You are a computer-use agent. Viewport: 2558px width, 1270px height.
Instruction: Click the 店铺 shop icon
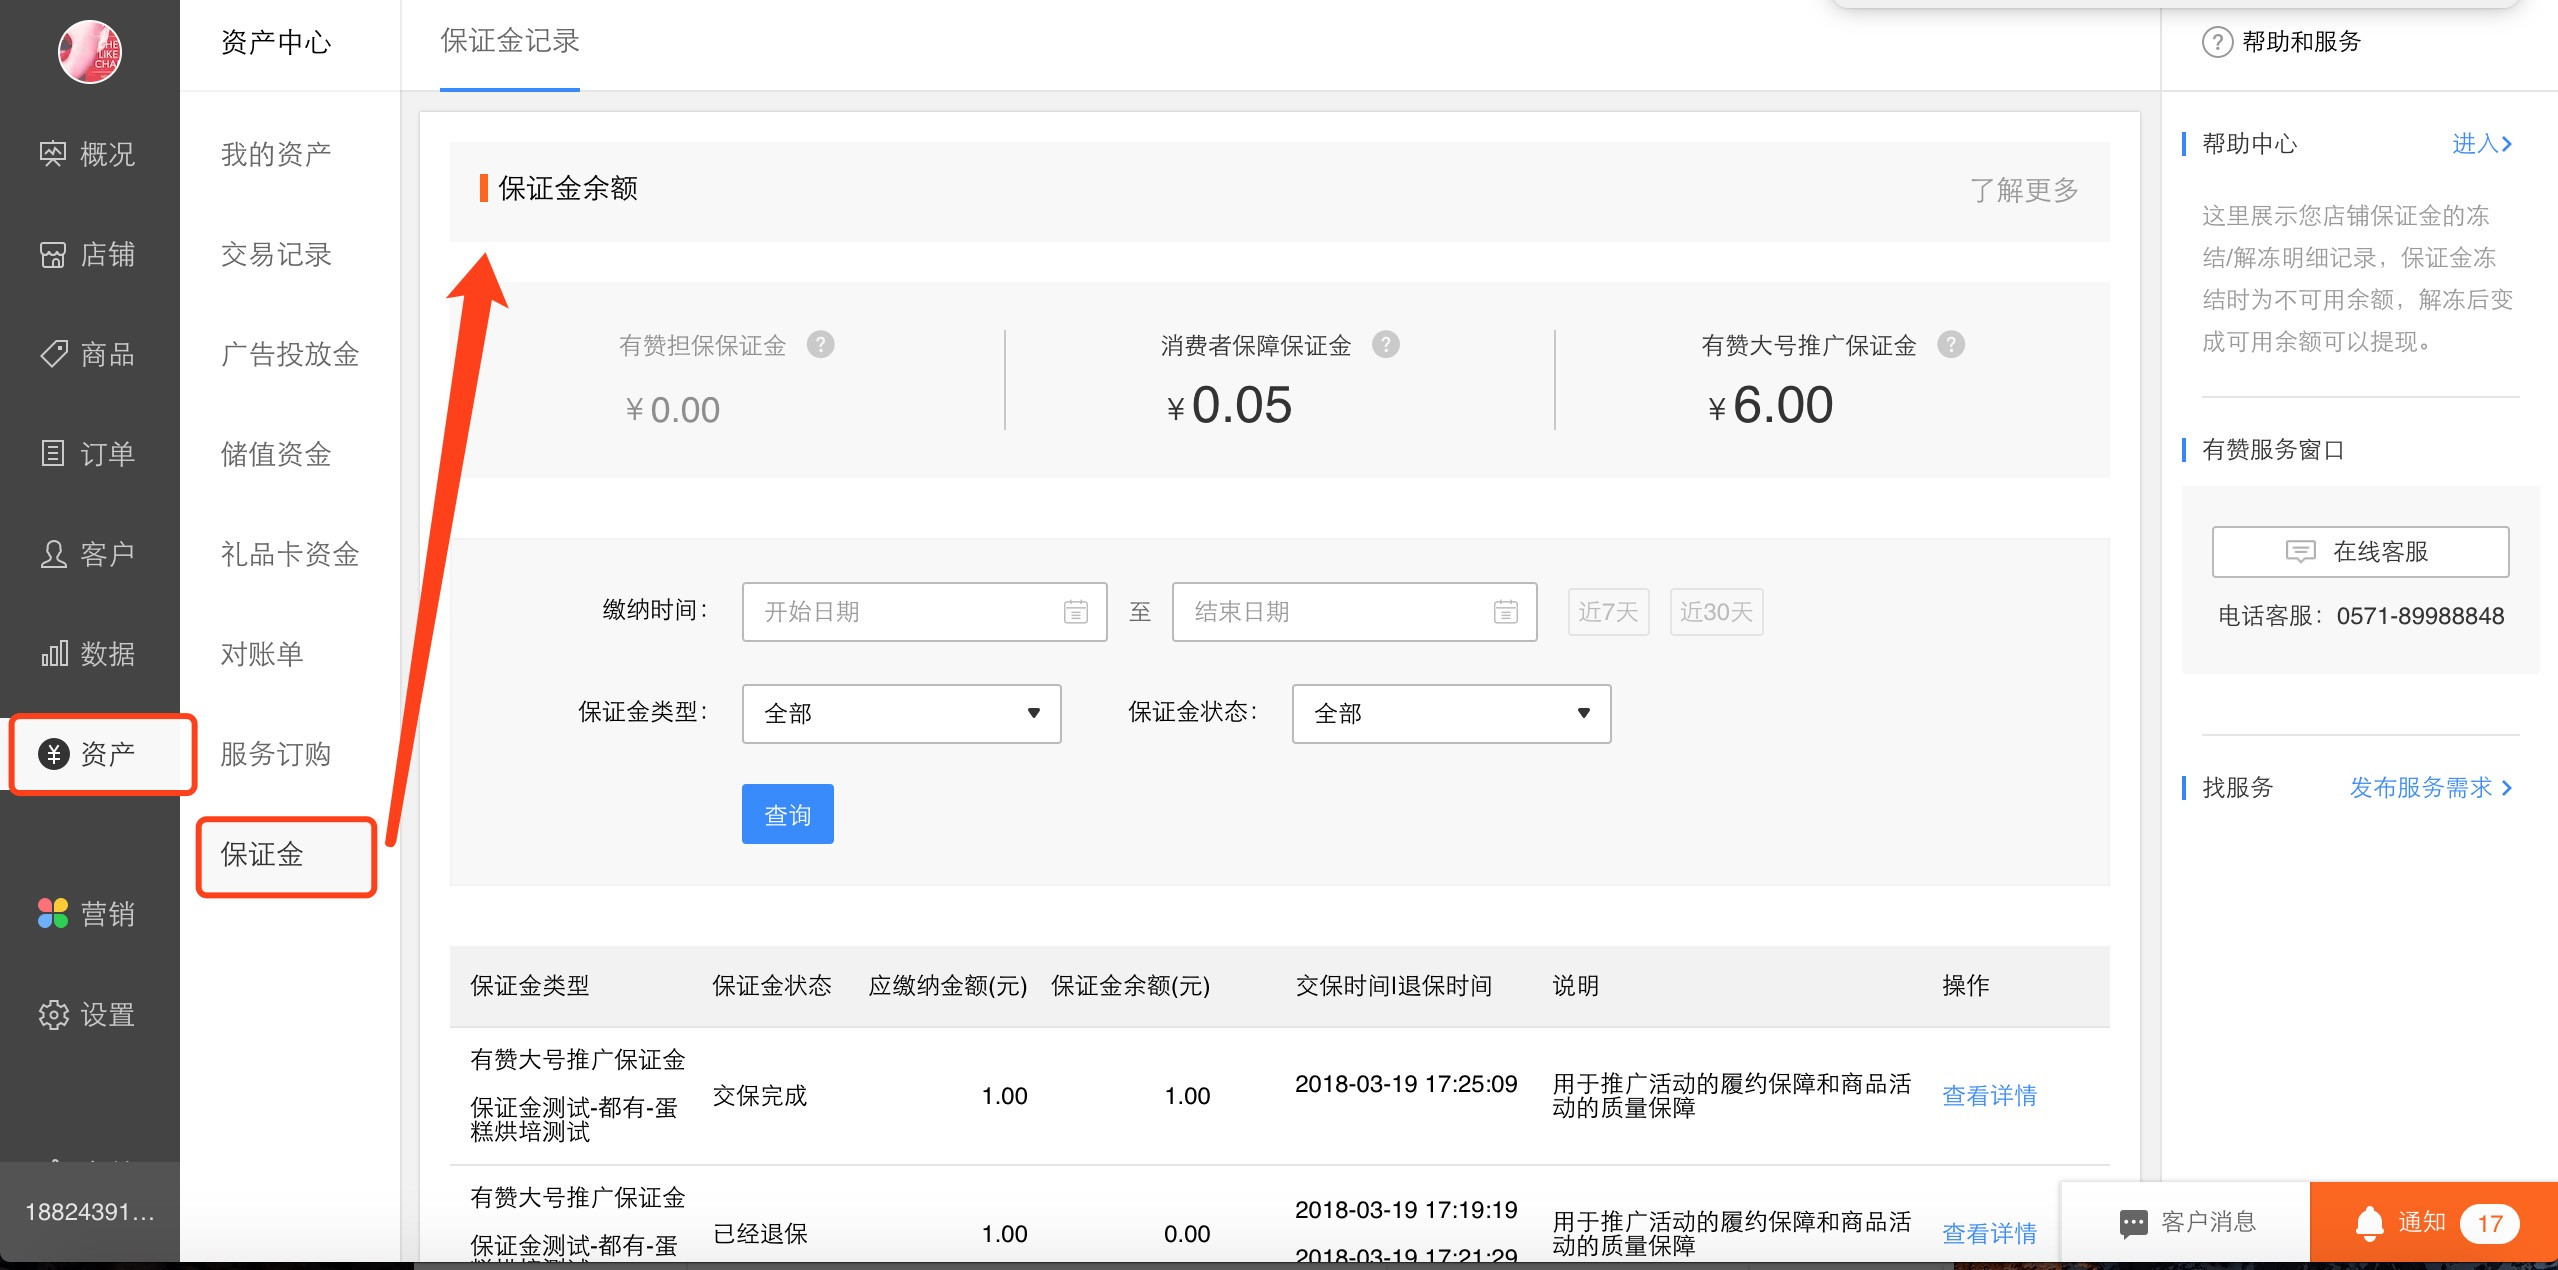53,254
